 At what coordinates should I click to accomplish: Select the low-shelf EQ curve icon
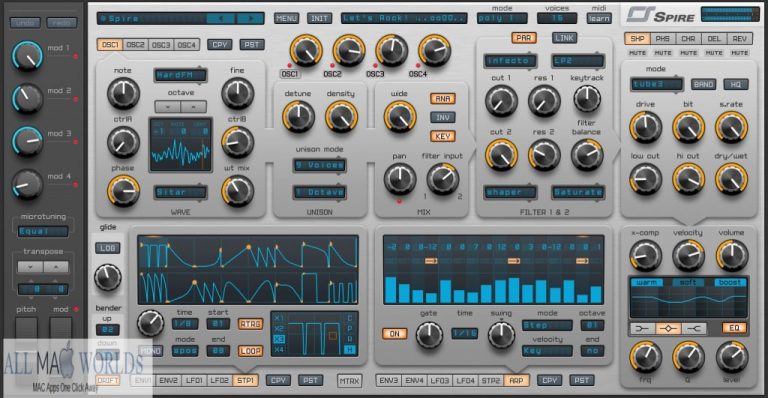click(x=642, y=328)
